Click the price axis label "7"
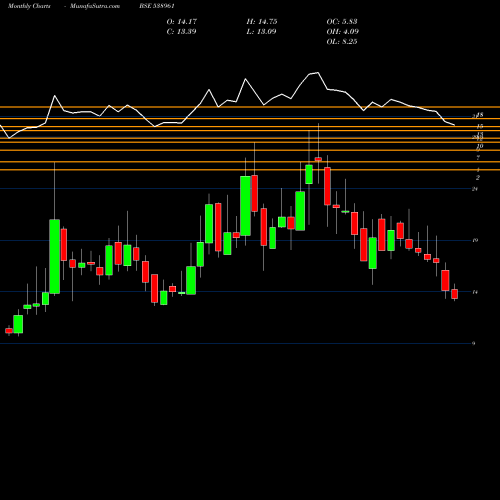The image size is (500, 500). (x=478, y=157)
